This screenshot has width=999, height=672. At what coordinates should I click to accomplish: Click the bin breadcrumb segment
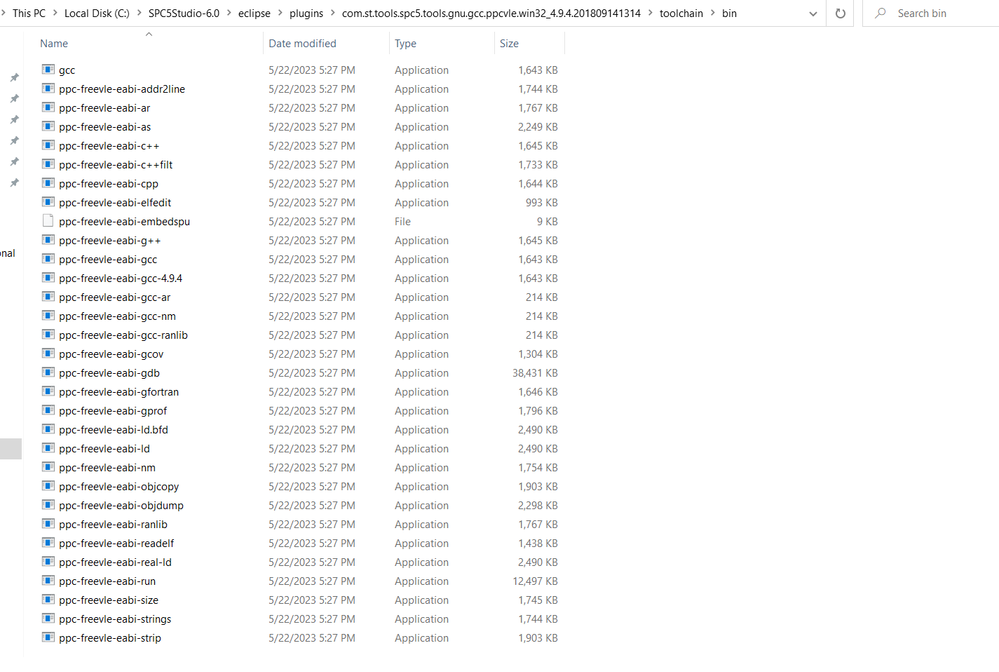coord(729,13)
